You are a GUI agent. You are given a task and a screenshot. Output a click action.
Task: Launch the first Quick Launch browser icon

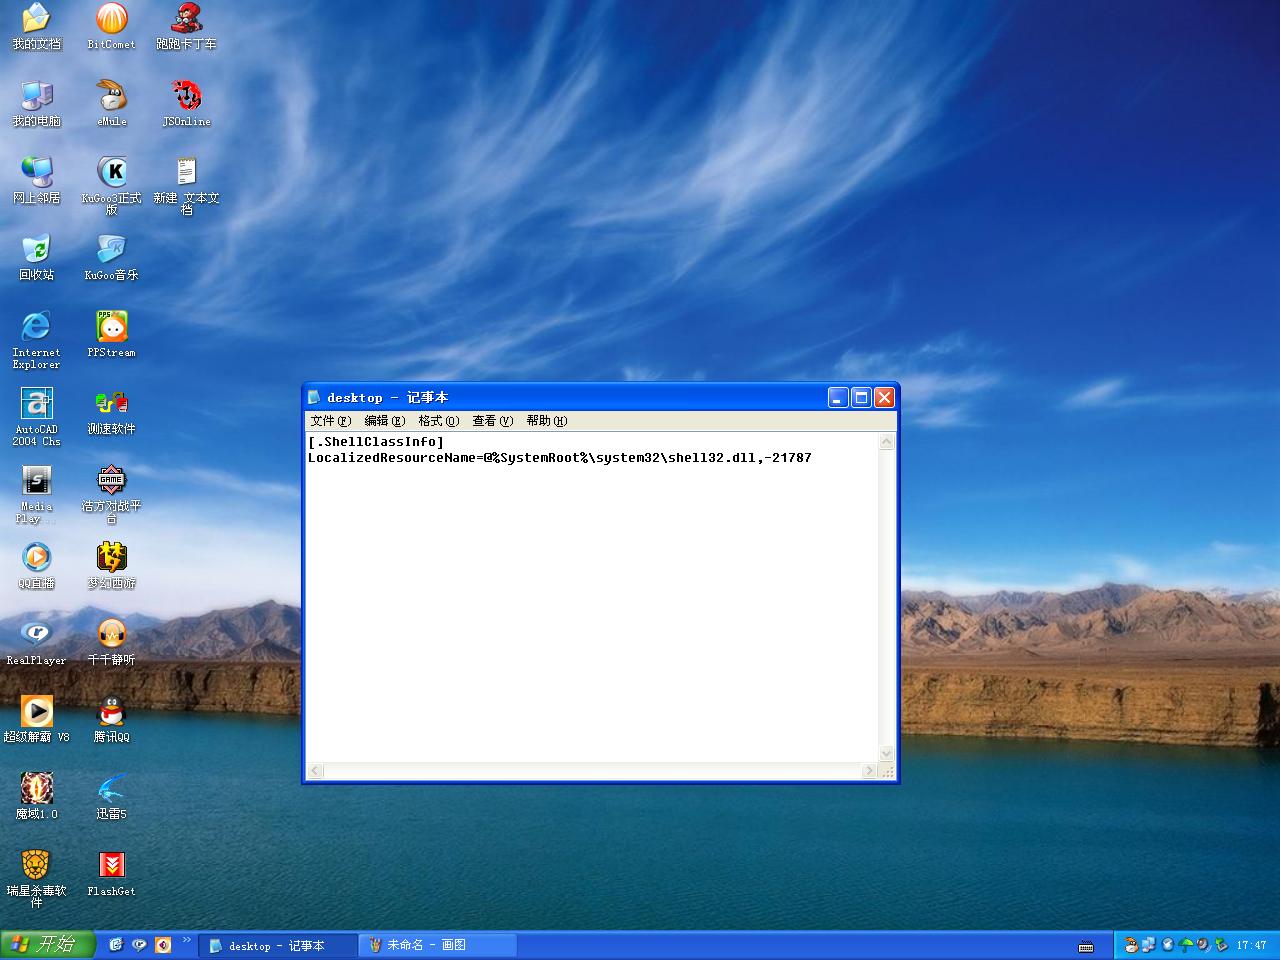click(x=116, y=945)
